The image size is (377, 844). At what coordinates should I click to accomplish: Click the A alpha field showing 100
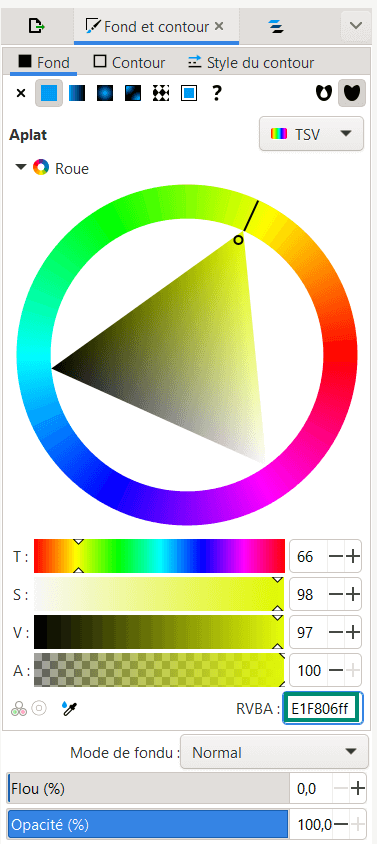(309, 670)
